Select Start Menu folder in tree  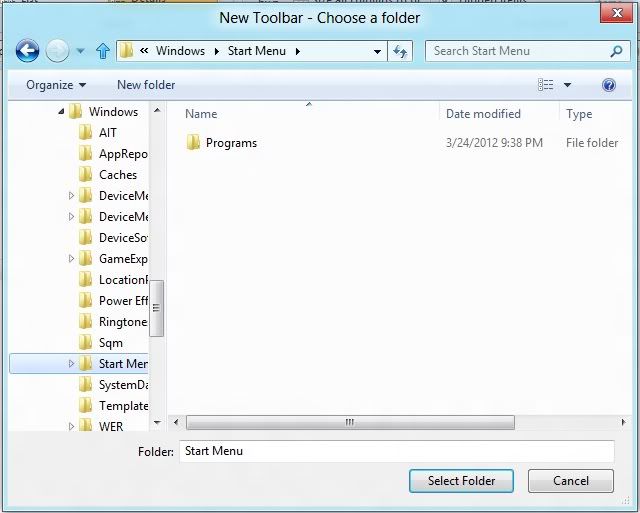coord(113,364)
